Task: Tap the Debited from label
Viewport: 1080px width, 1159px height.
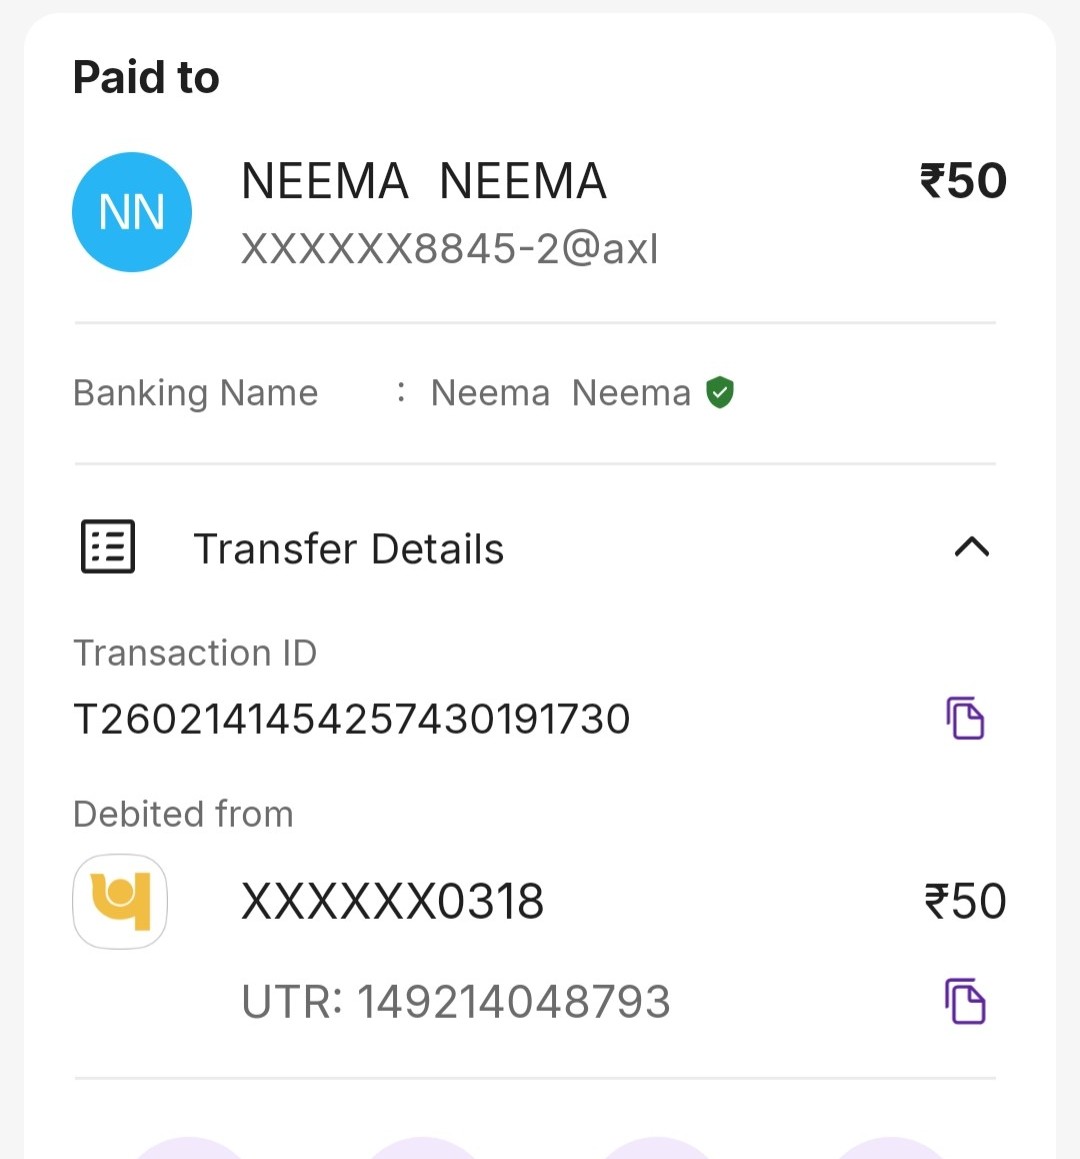Action: point(183,814)
